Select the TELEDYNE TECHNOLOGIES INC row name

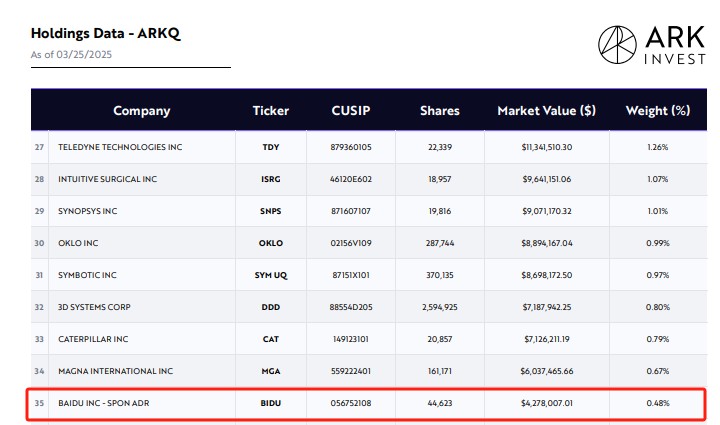120,147
